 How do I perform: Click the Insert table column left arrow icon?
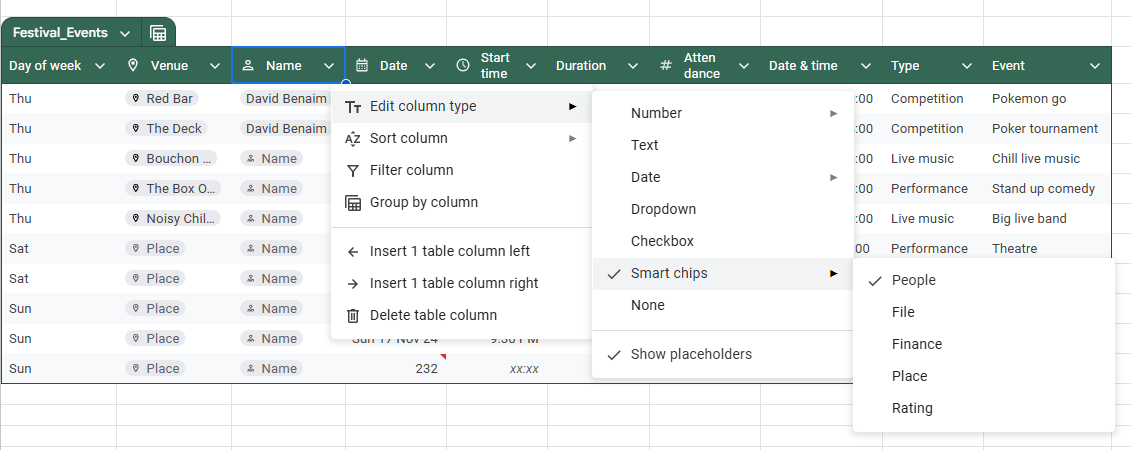click(x=352, y=251)
